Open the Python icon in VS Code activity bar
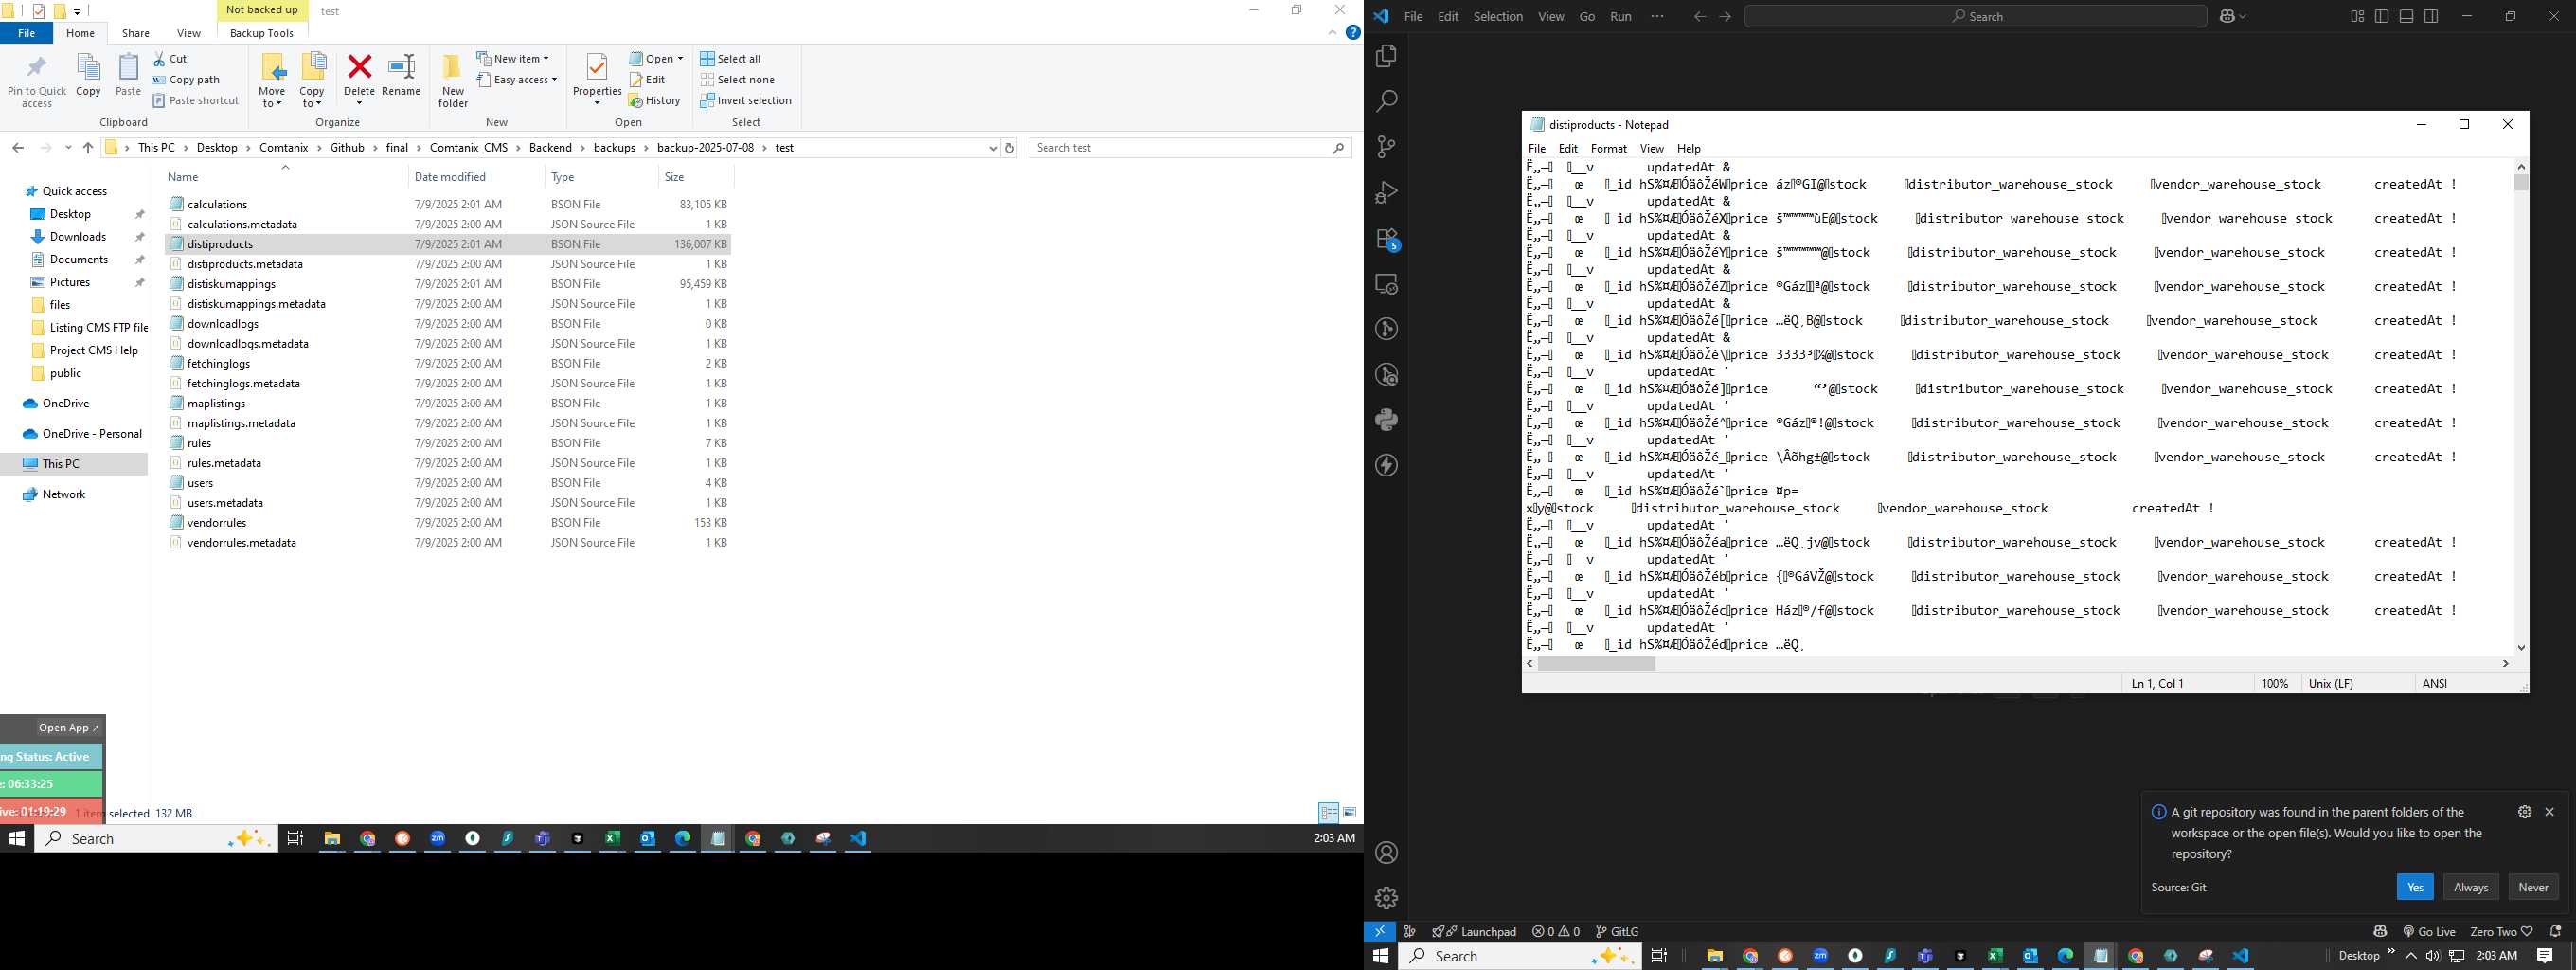The image size is (2576, 970). 1386,419
